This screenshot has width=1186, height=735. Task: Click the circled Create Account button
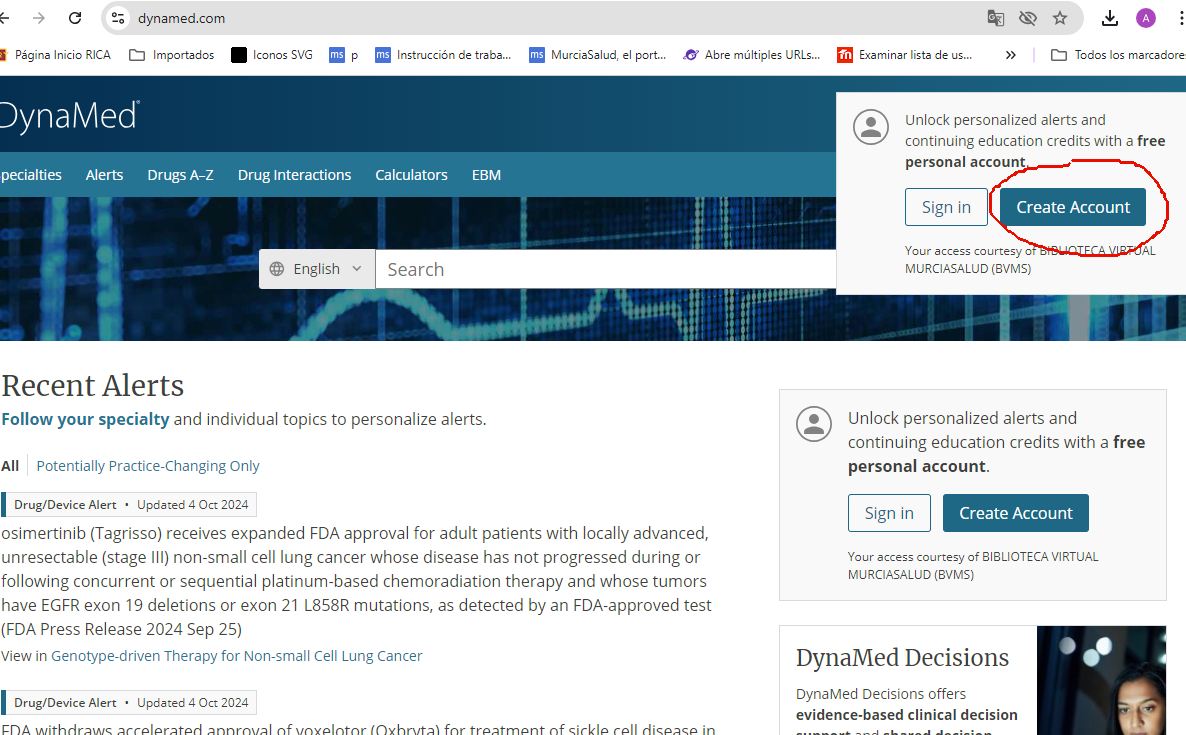click(x=1073, y=207)
